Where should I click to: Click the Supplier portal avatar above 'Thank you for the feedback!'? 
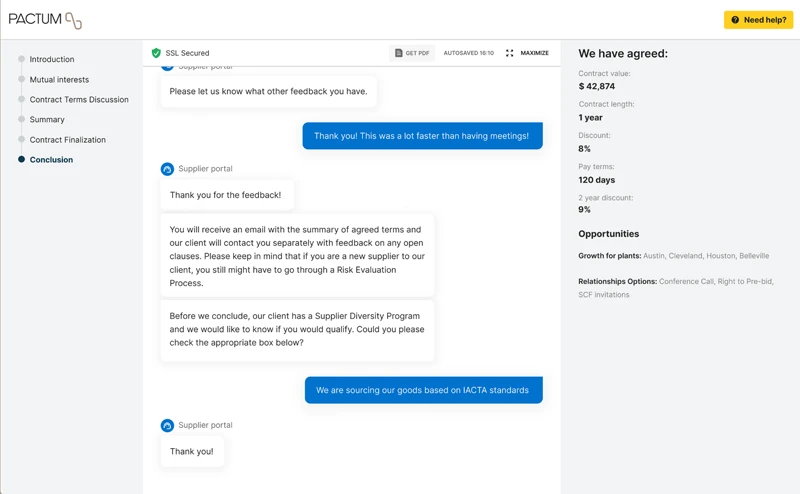pos(167,169)
